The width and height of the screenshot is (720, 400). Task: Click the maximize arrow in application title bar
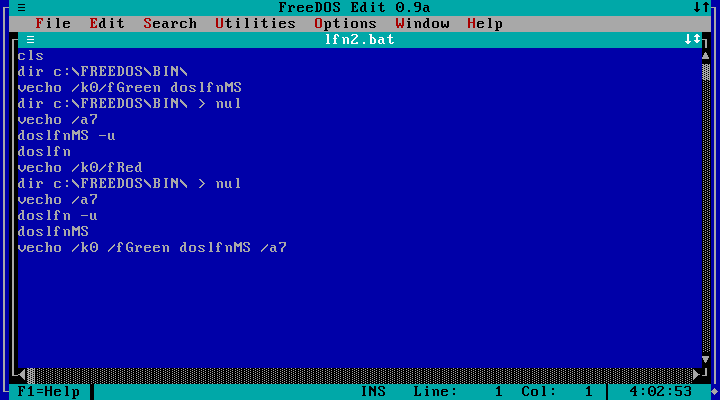click(x=706, y=7)
